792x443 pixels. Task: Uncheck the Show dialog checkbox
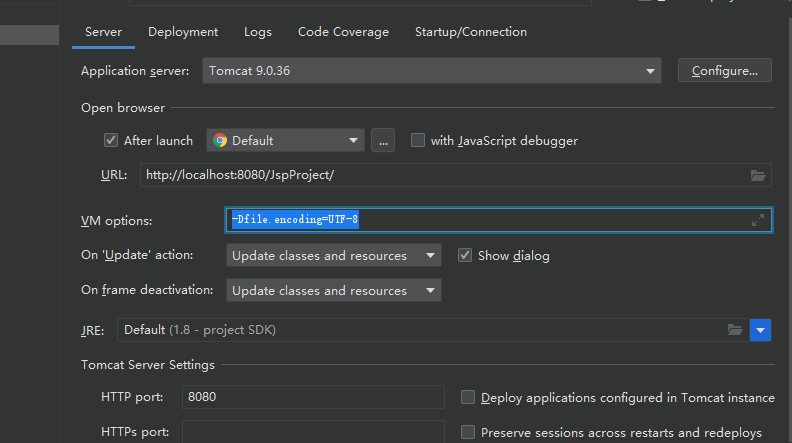tap(465, 255)
